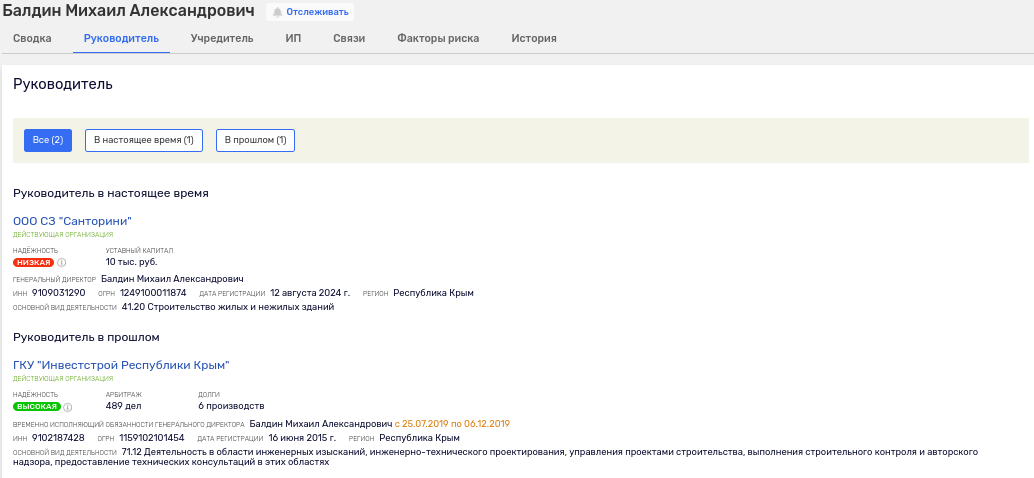The image size is (1034, 478).
Task: Click the page title Балдин Михаил Александрович
Action: coord(129,11)
